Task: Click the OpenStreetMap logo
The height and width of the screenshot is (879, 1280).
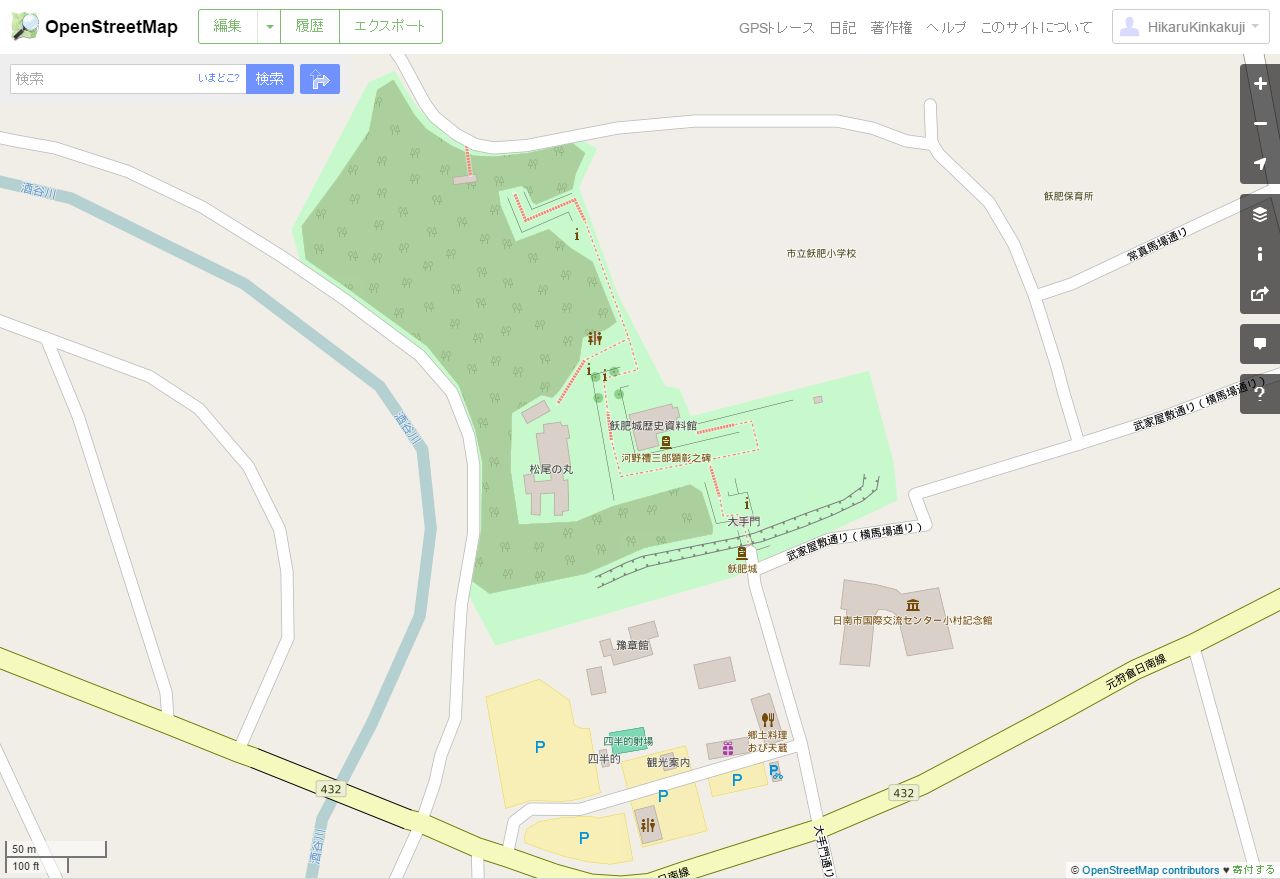Action: point(94,27)
